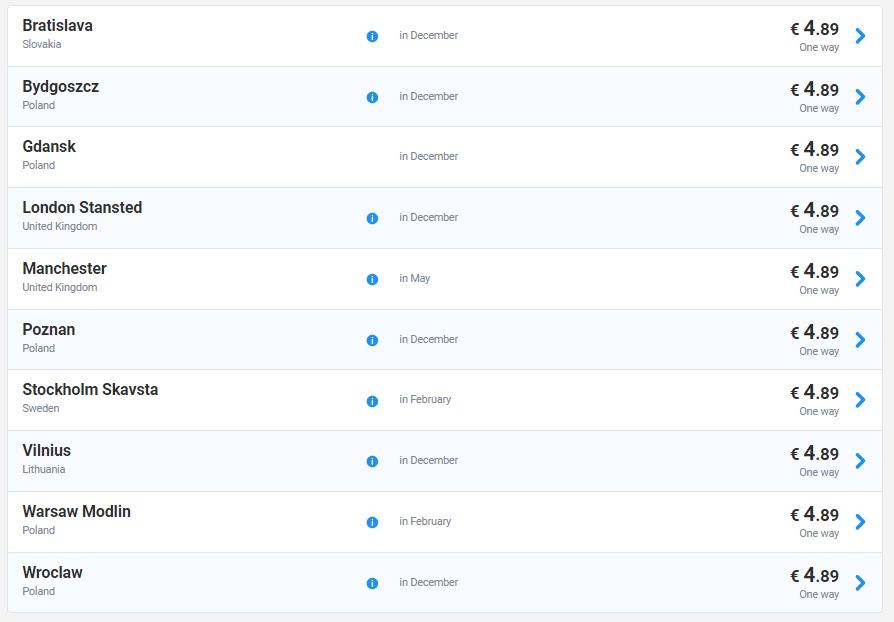894x622 pixels.
Task: Click info icon beside Stockholm Skavsta
Action: click(x=372, y=401)
